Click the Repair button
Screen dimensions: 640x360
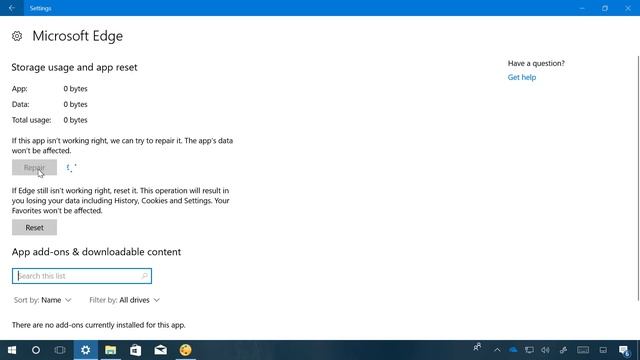click(x=34, y=167)
